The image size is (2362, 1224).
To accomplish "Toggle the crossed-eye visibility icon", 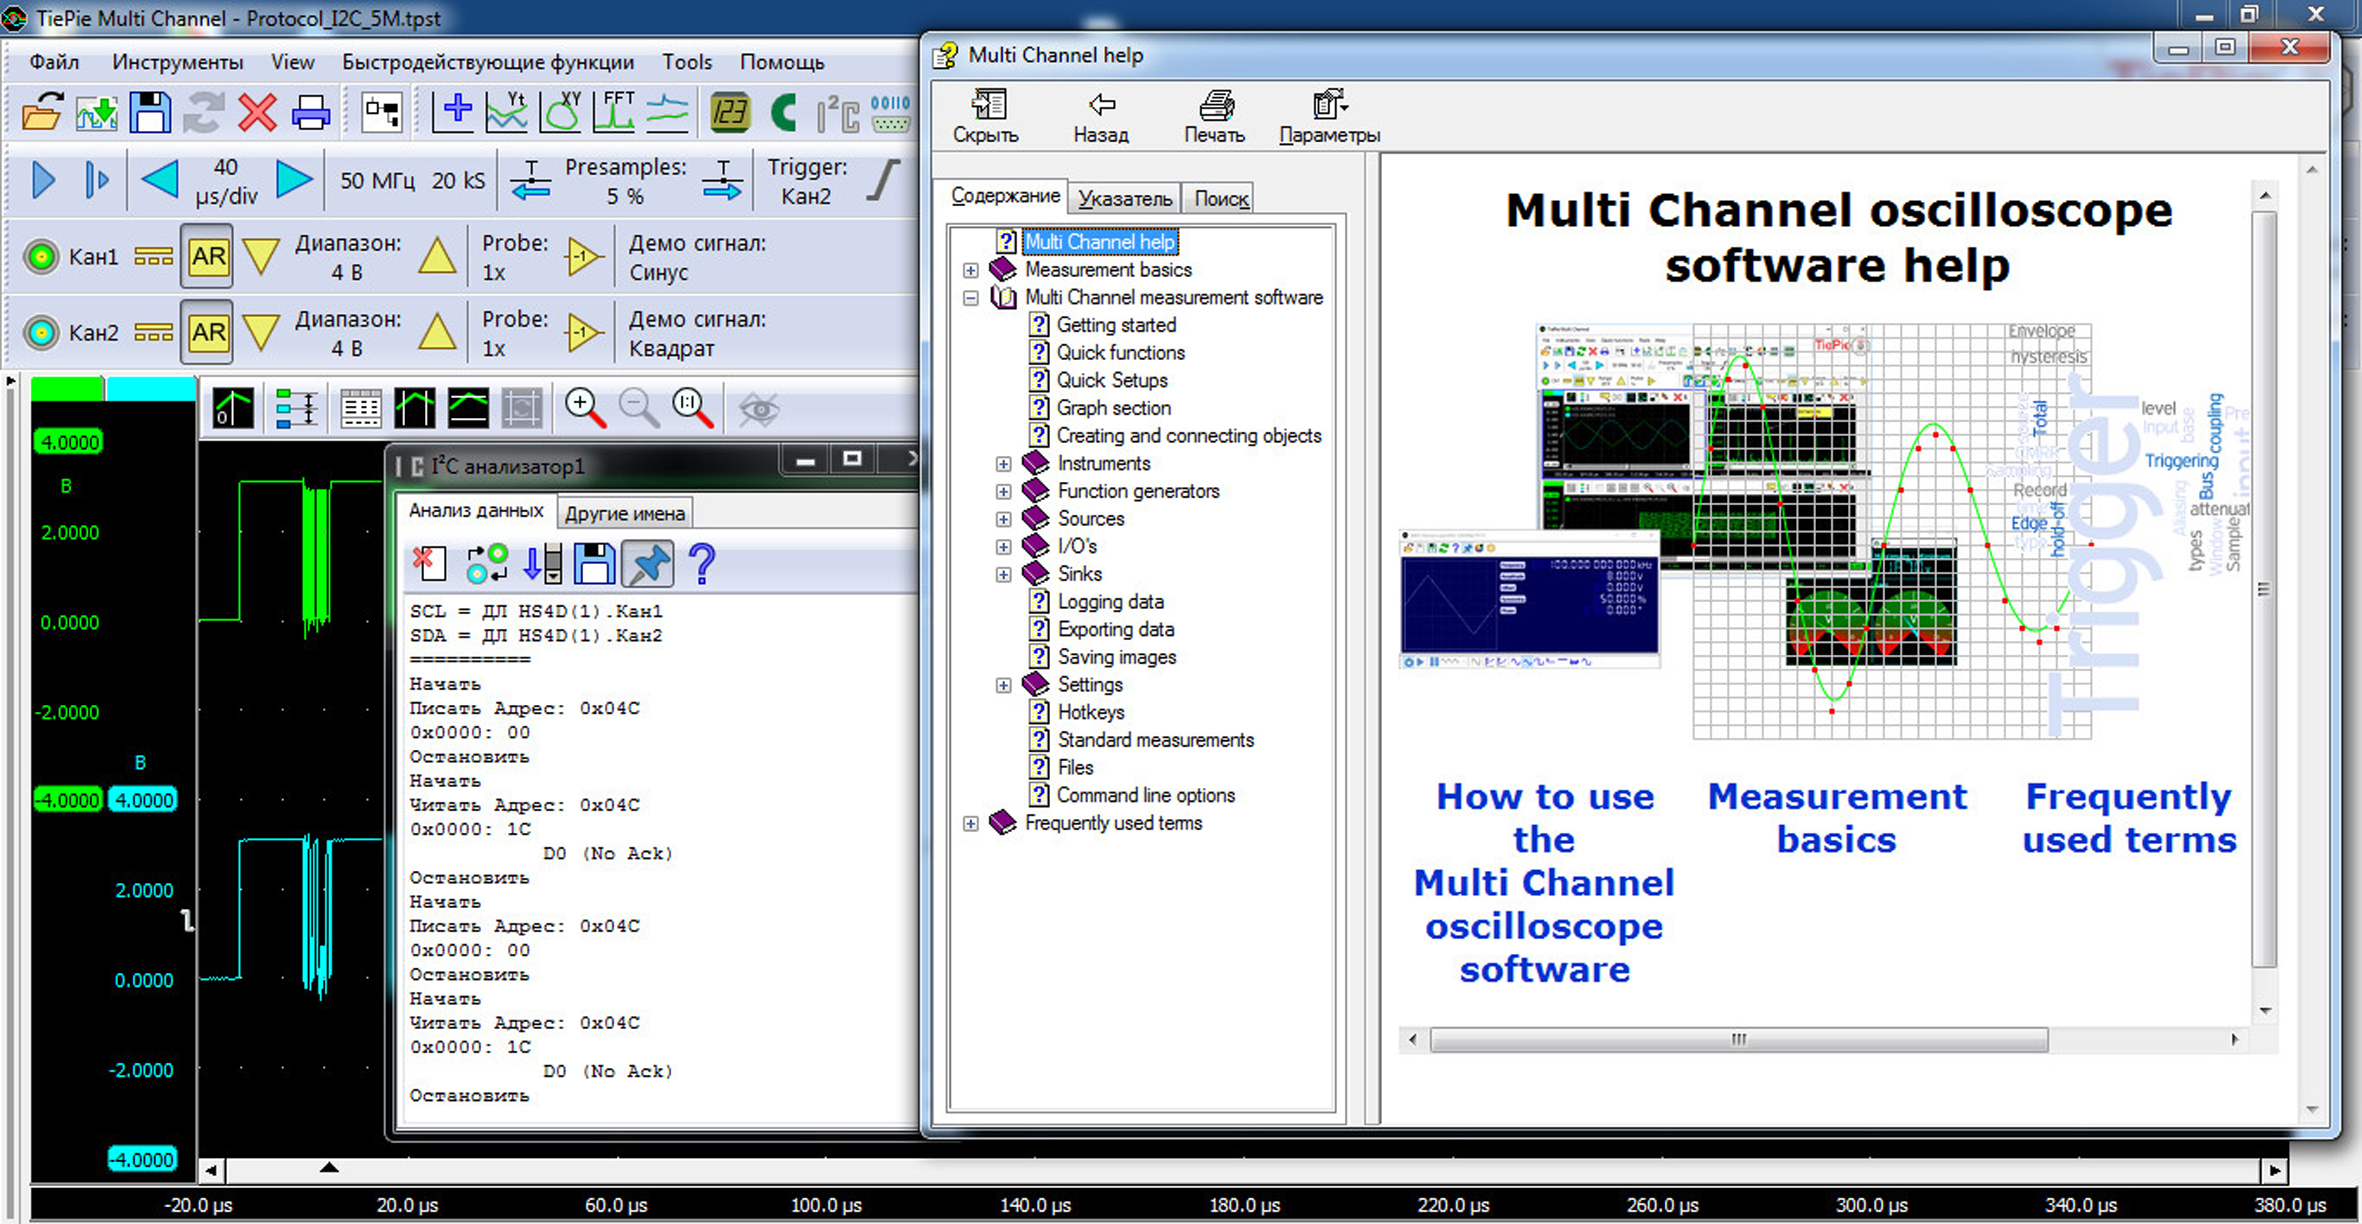I will click(758, 408).
